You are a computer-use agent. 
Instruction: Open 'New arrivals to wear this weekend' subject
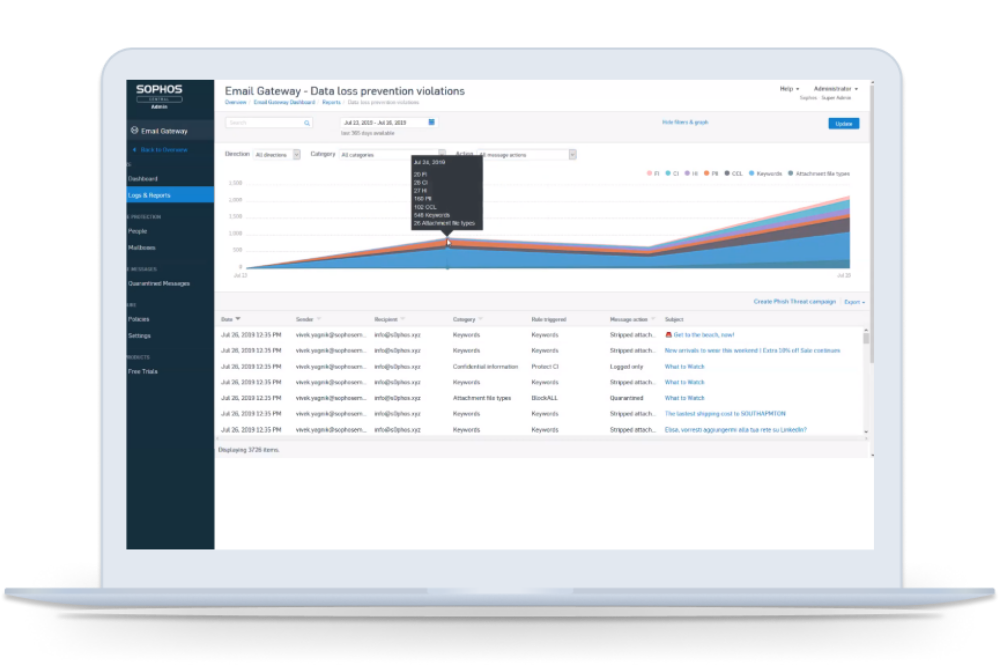pos(753,351)
